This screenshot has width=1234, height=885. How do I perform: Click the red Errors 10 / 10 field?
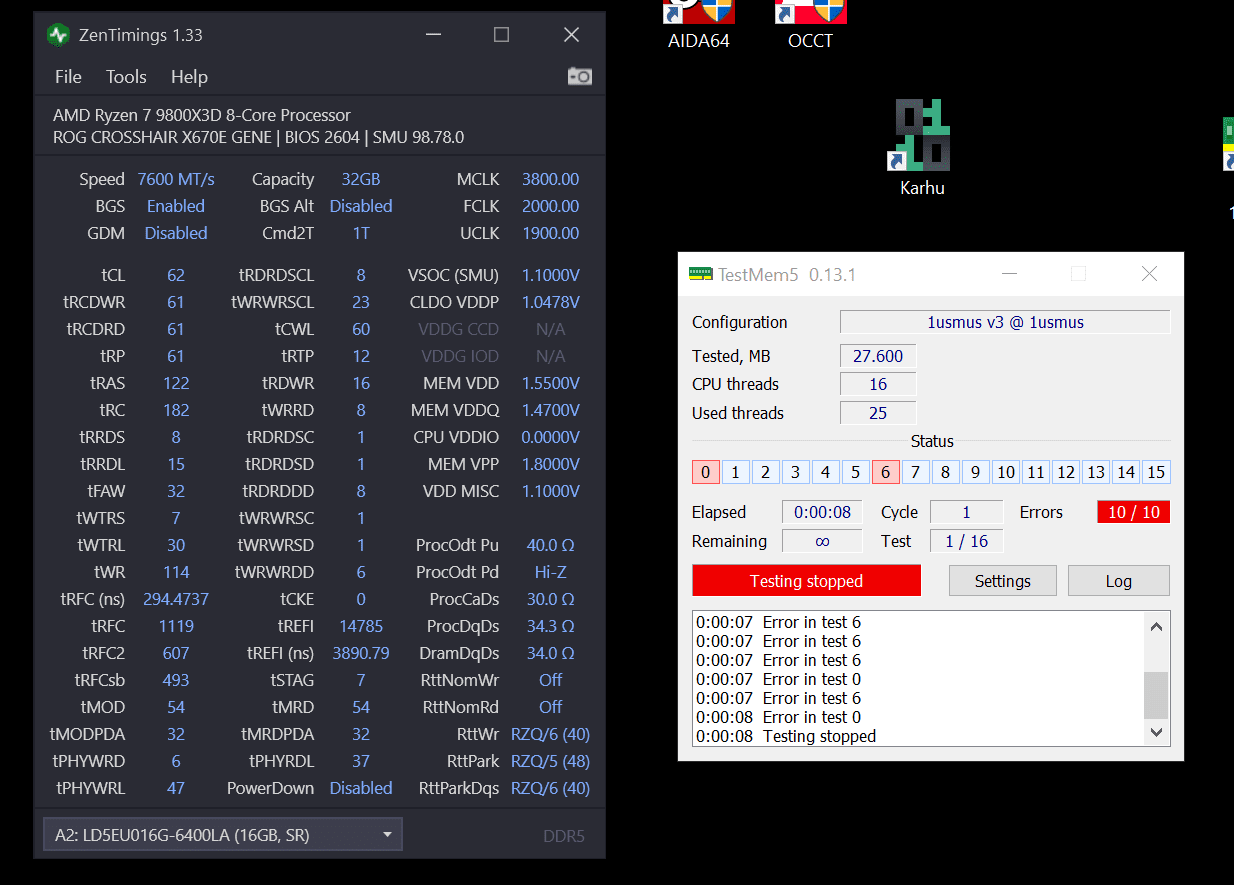coord(1133,512)
